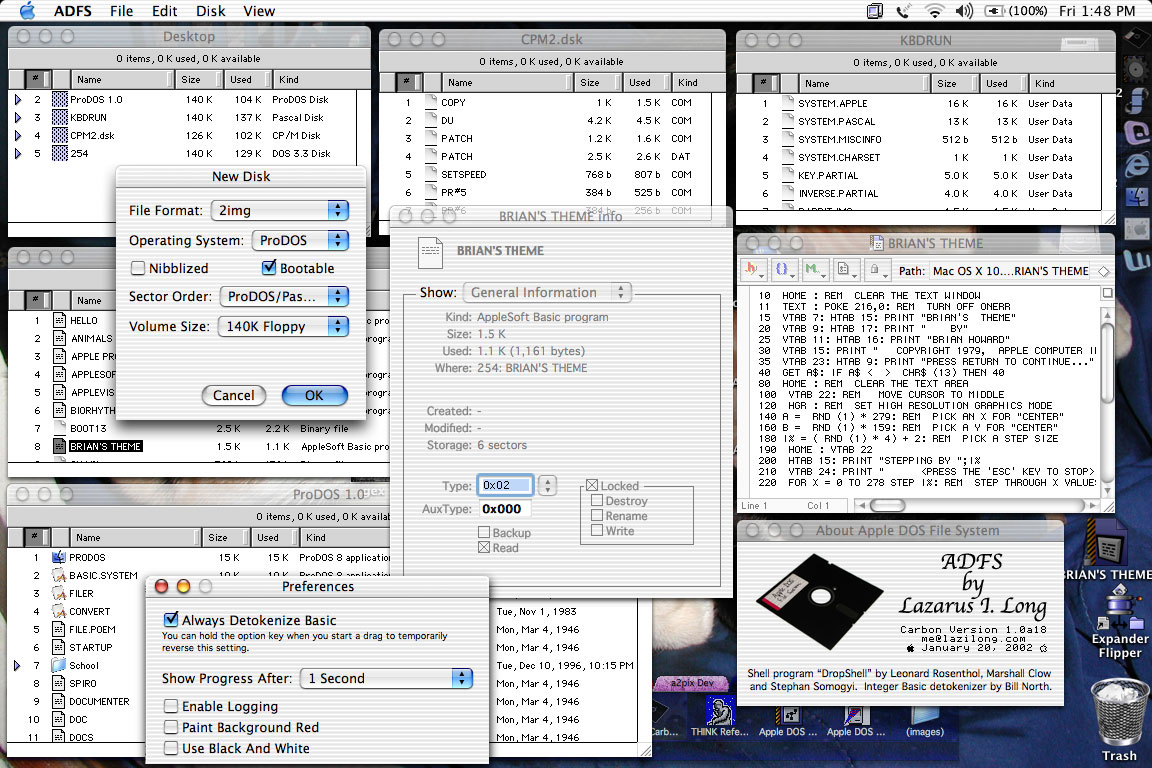Screen dimensions: 1152x768
Task: Open the script menu icon in menu bar
Action: click(875, 11)
